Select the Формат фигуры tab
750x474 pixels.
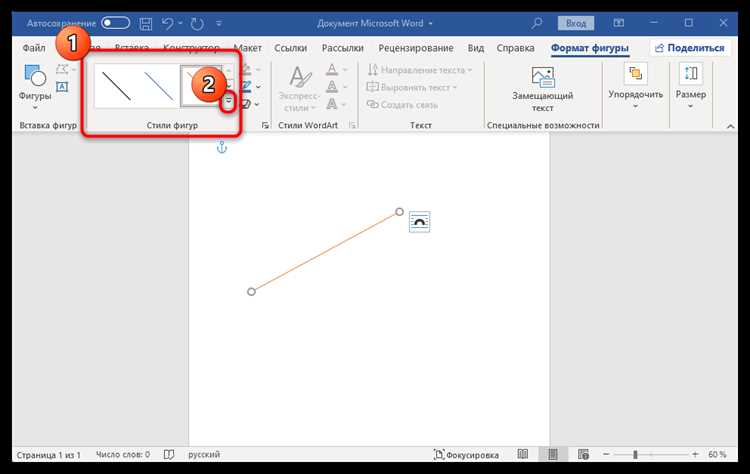tap(590, 48)
